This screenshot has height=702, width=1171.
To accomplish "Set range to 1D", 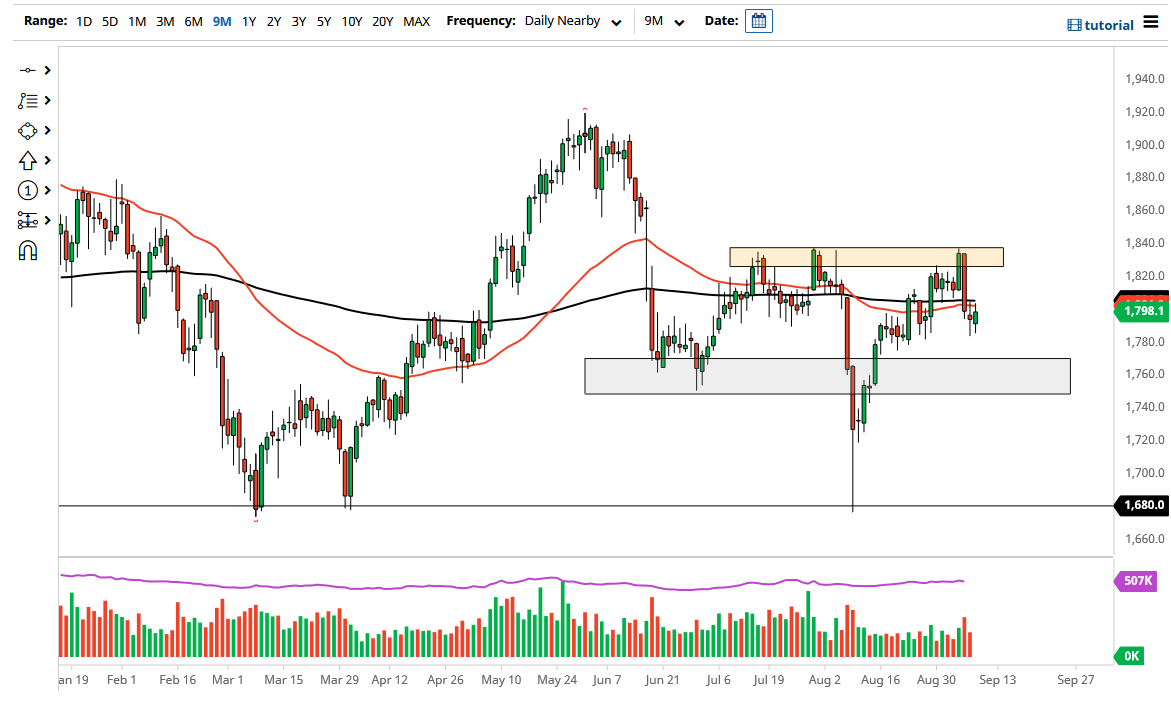I will click(84, 21).
